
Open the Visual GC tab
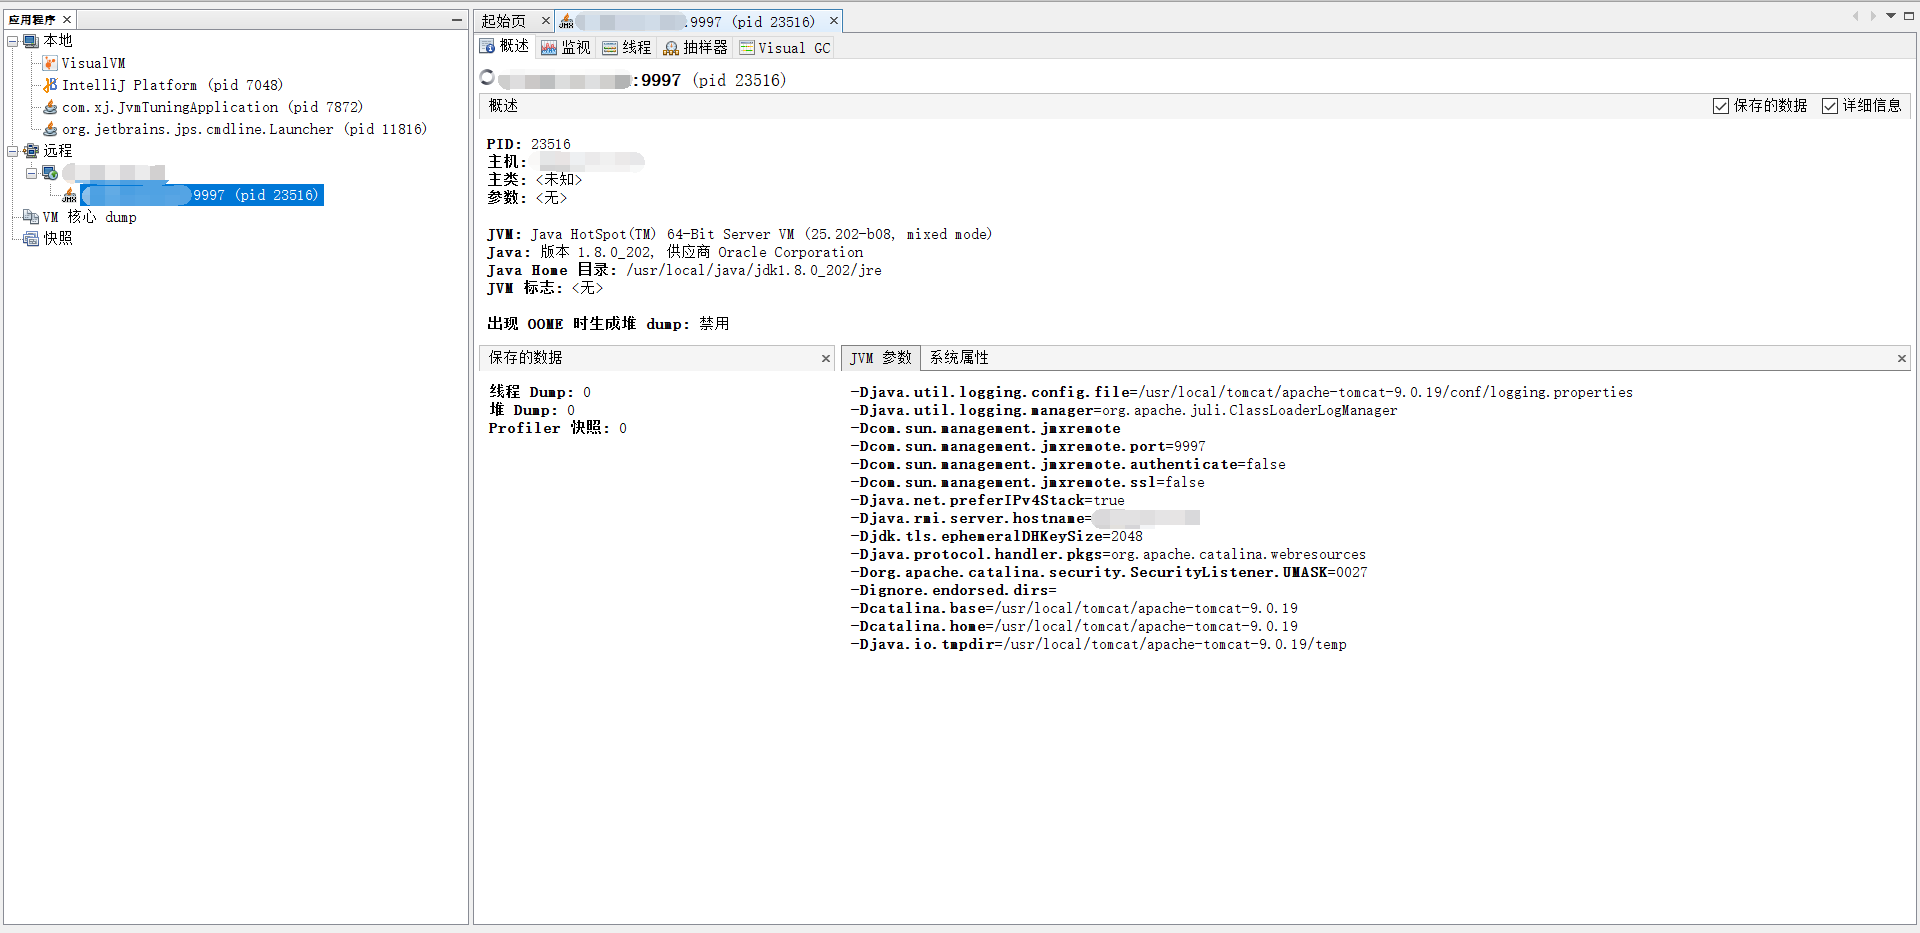coord(785,48)
